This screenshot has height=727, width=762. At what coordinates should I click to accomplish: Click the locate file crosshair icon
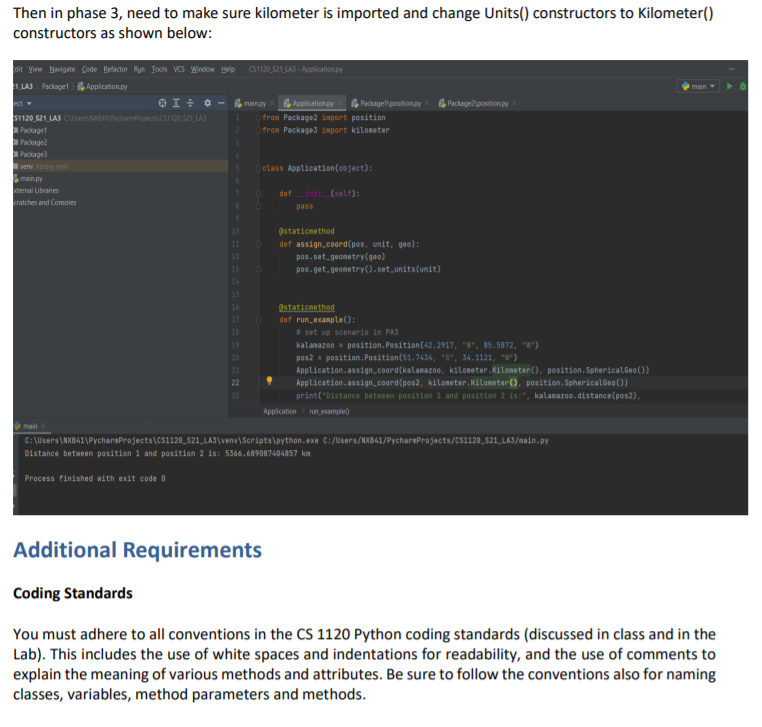point(162,103)
